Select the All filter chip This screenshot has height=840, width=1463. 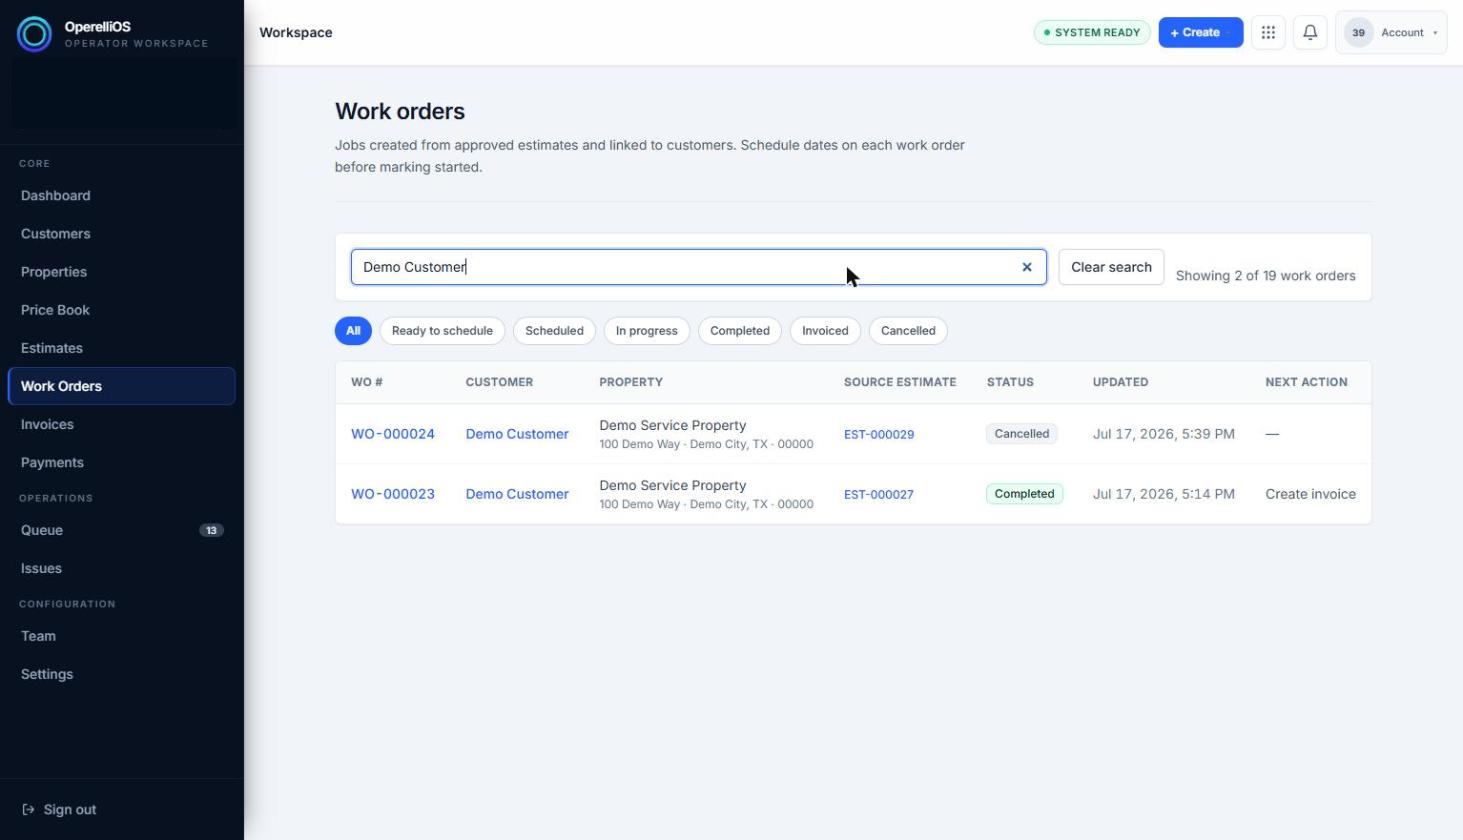pos(353,331)
